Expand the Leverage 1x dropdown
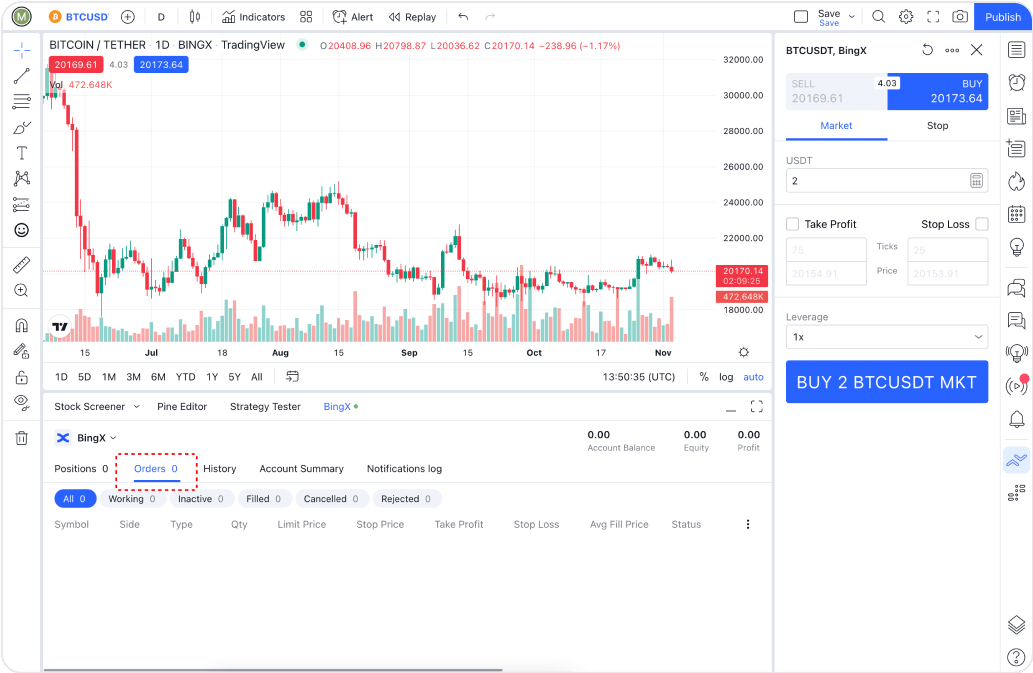The width and height of the screenshot is (1033, 673). click(886, 337)
